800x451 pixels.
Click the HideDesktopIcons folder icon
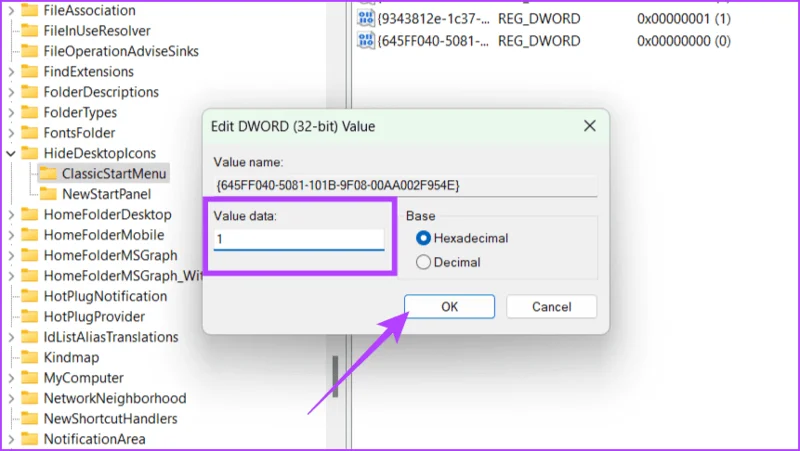[30, 153]
